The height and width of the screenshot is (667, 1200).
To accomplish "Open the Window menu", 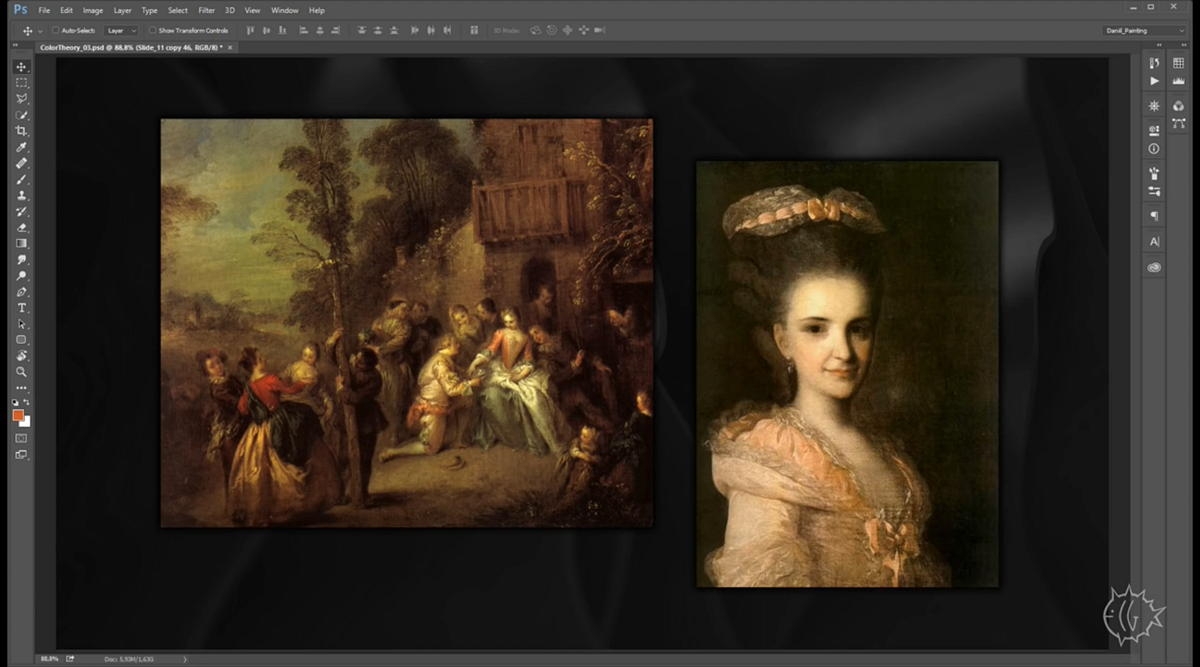I will (x=284, y=10).
